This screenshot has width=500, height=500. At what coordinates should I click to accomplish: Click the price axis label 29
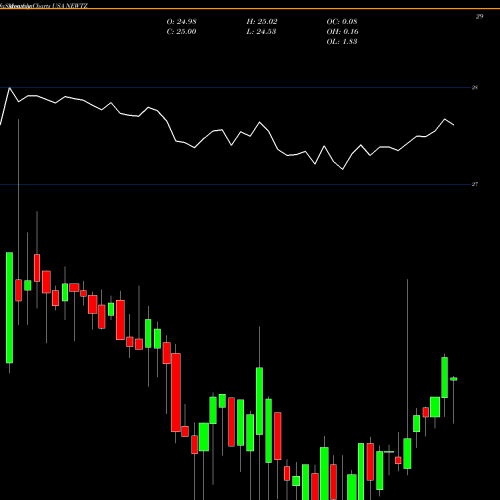pos(479,16)
